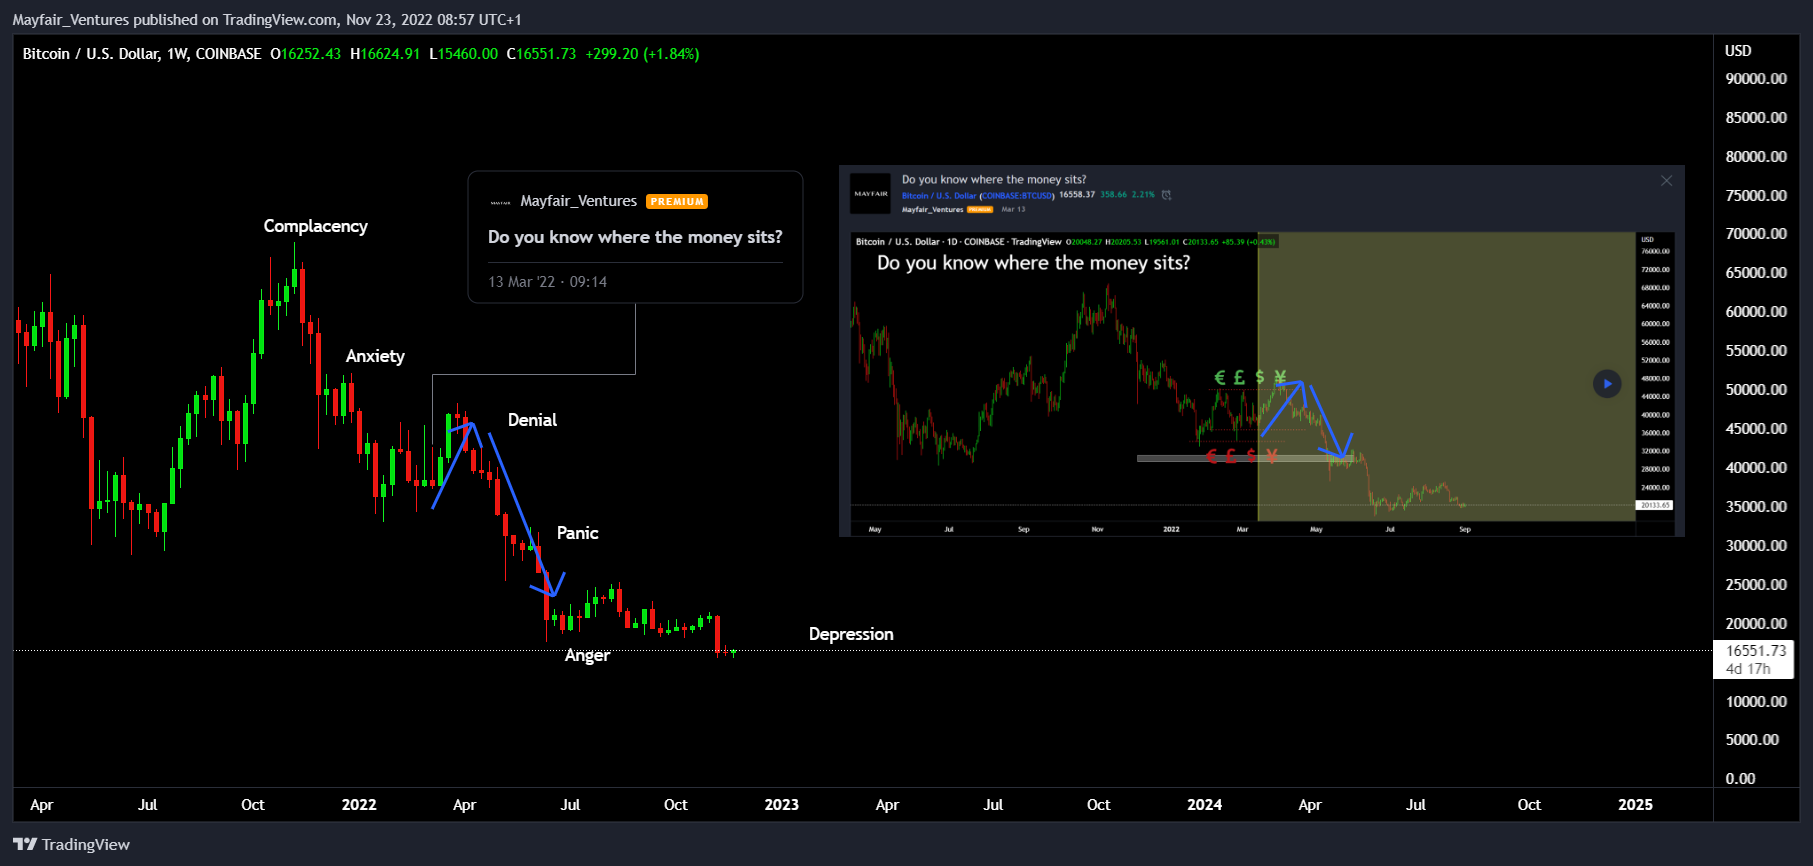This screenshot has width=1813, height=866.
Task: Click the 2023 label on time axis
Action: pyautogui.click(x=782, y=805)
